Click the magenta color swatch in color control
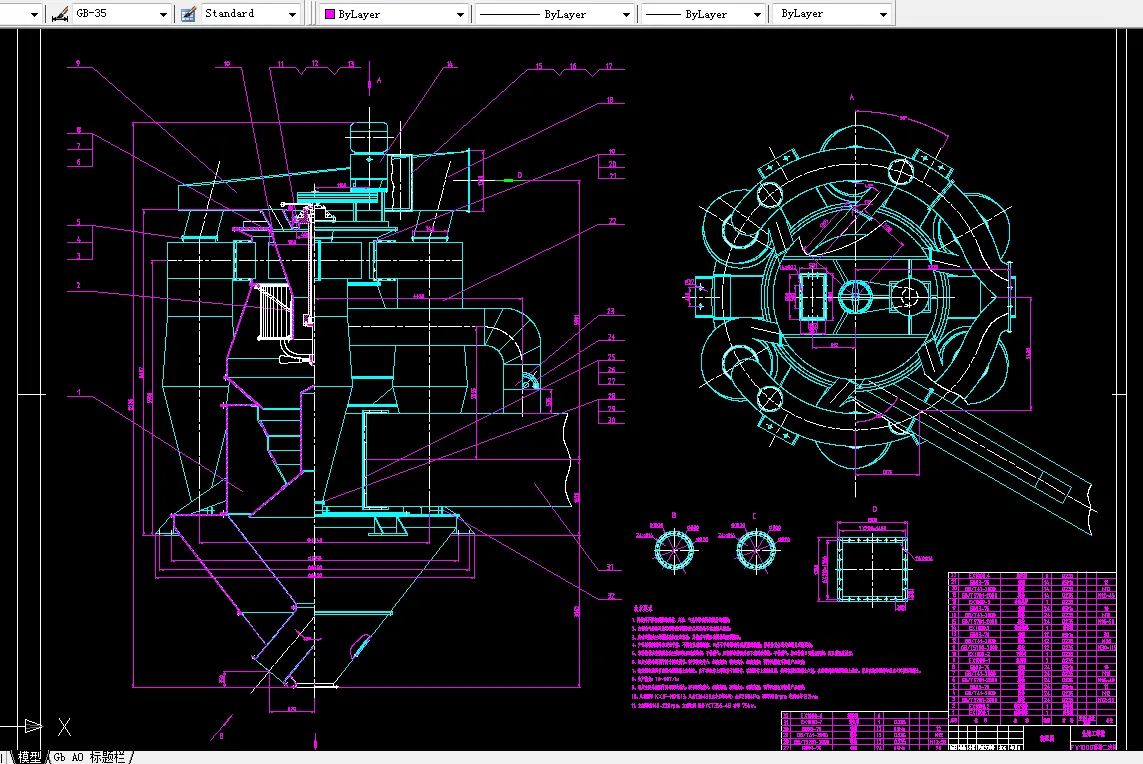The image size is (1143, 764). click(x=329, y=14)
